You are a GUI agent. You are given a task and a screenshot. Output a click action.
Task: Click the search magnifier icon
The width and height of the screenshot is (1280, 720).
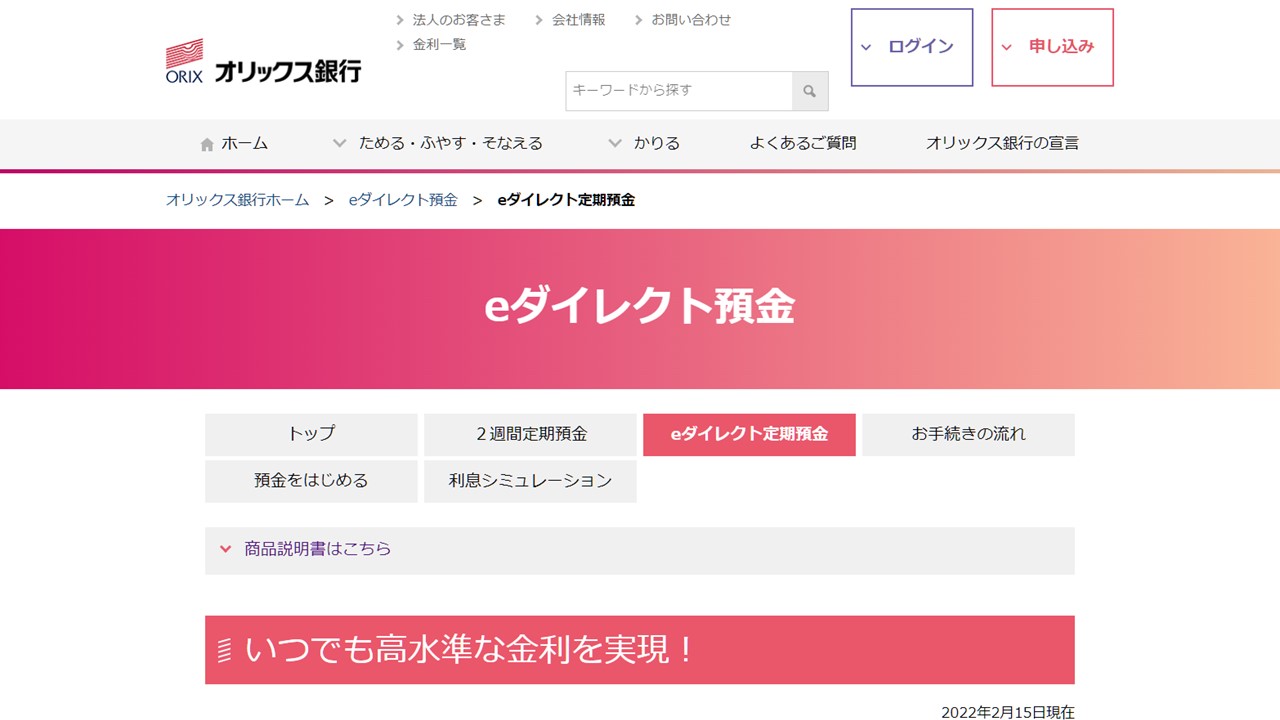tap(809, 91)
